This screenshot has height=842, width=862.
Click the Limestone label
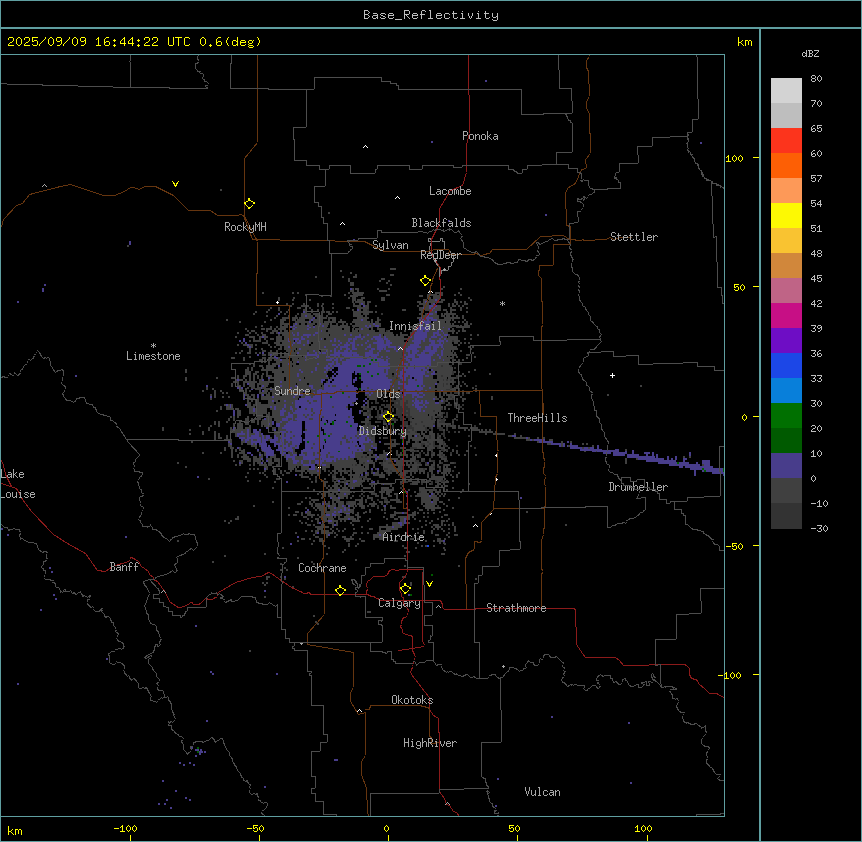(153, 356)
